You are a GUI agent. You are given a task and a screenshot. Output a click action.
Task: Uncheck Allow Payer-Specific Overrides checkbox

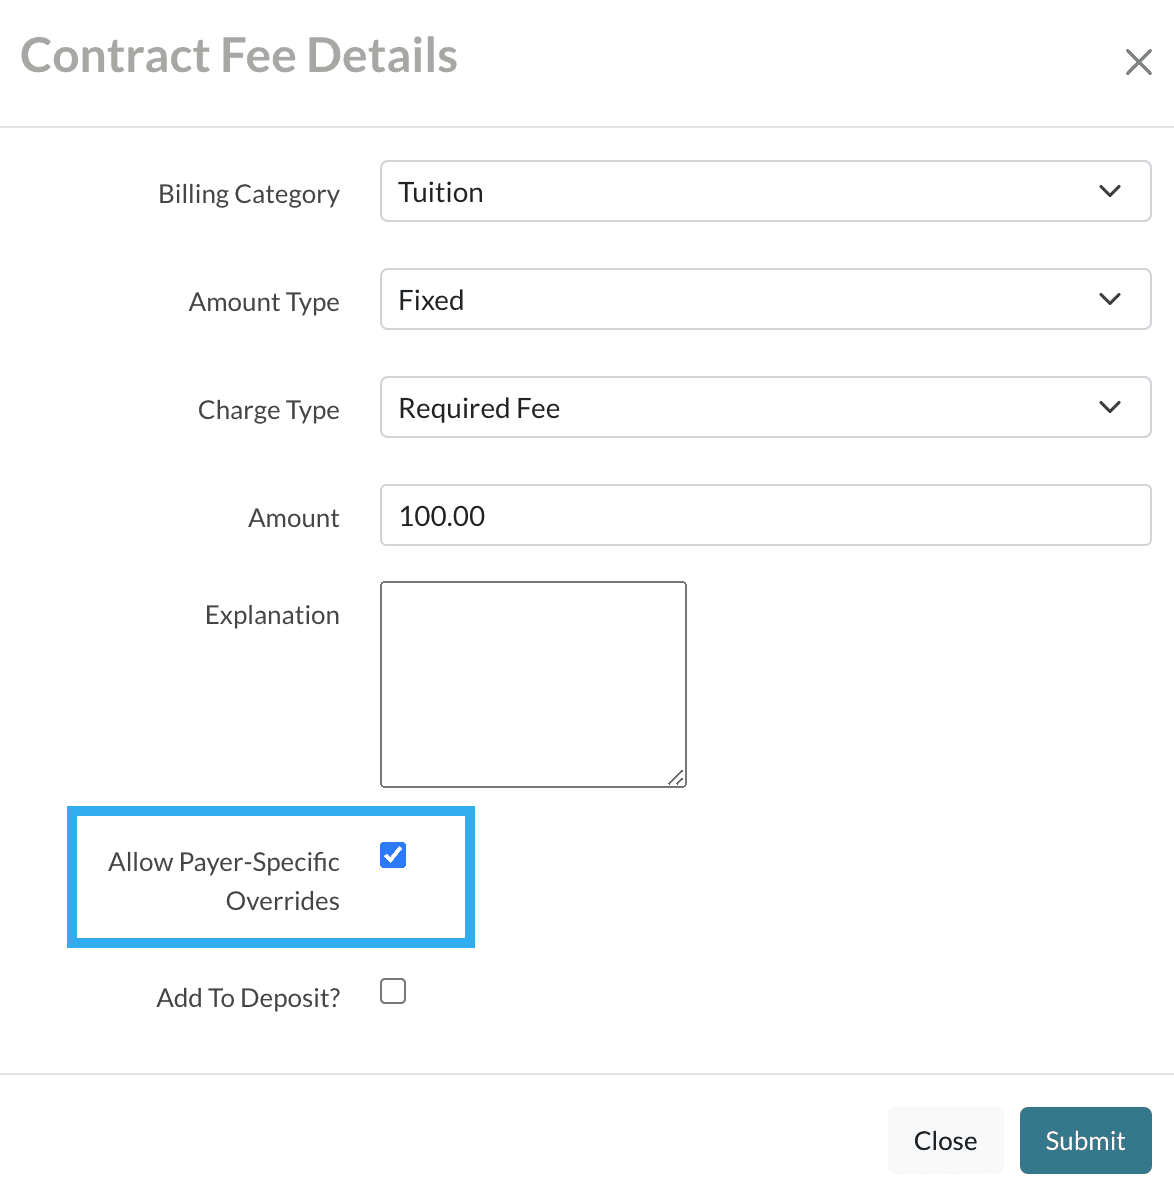pyautogui.click(x=393, y=855)
